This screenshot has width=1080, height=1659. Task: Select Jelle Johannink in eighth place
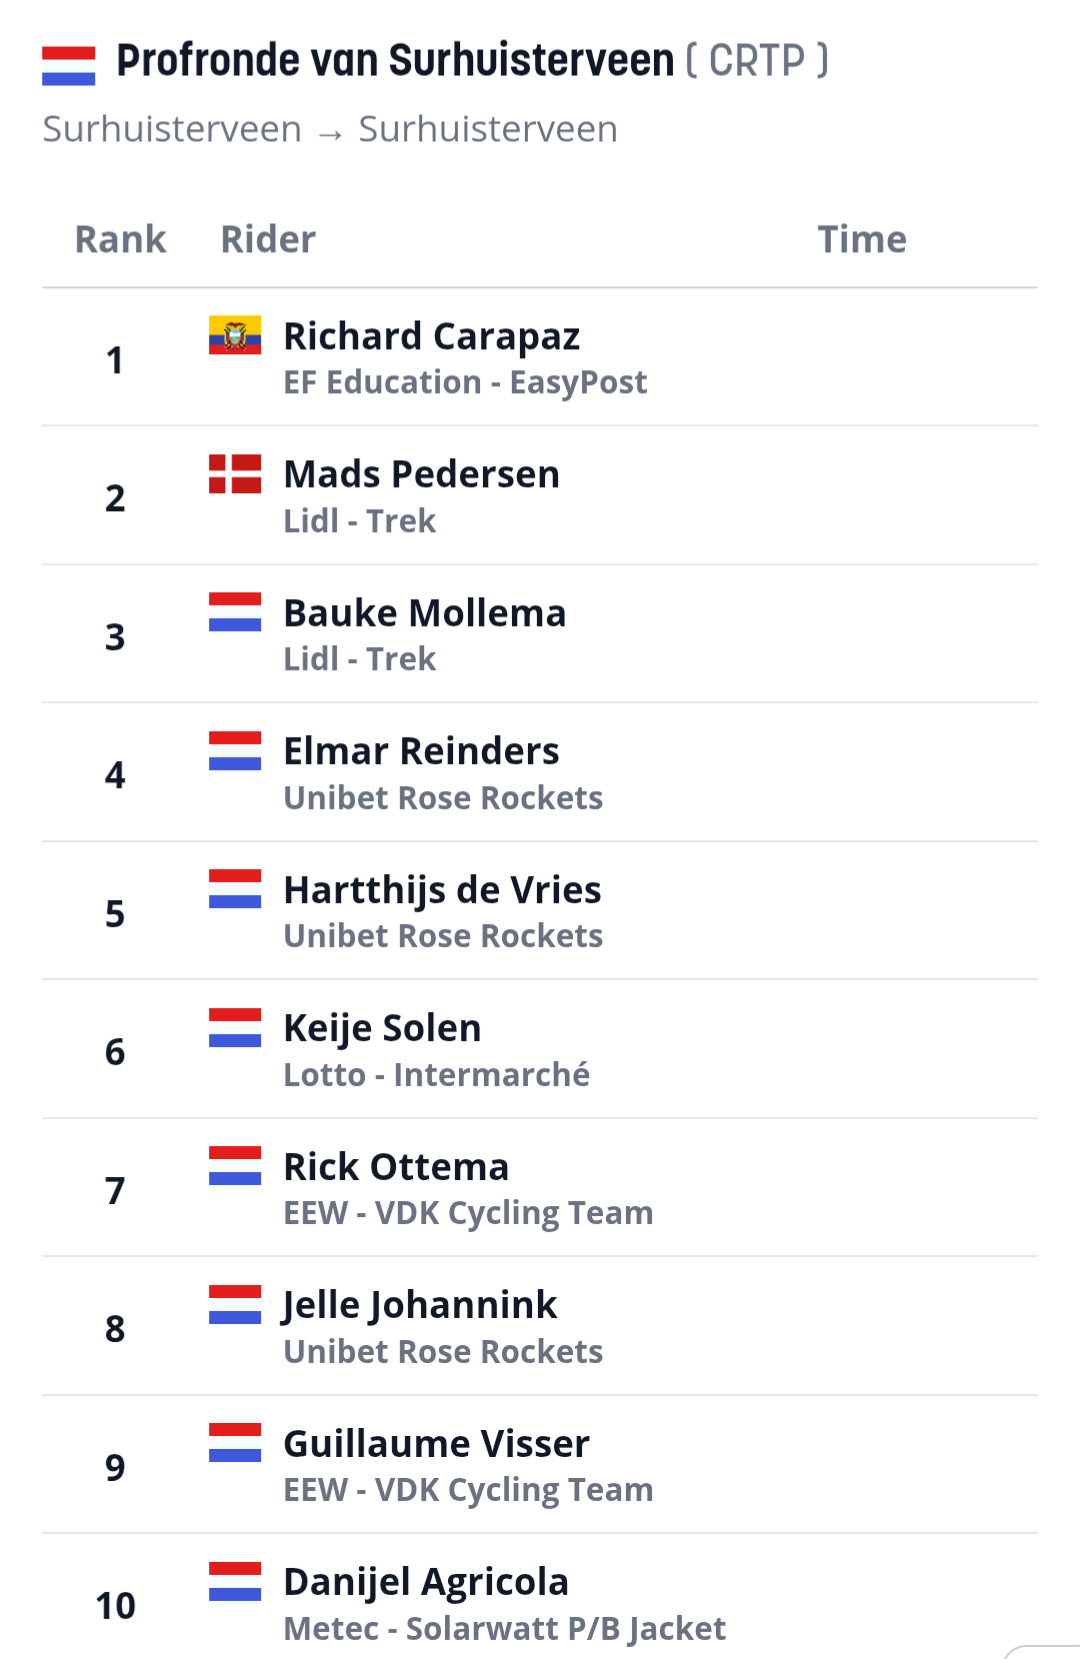click(420, 1305)
